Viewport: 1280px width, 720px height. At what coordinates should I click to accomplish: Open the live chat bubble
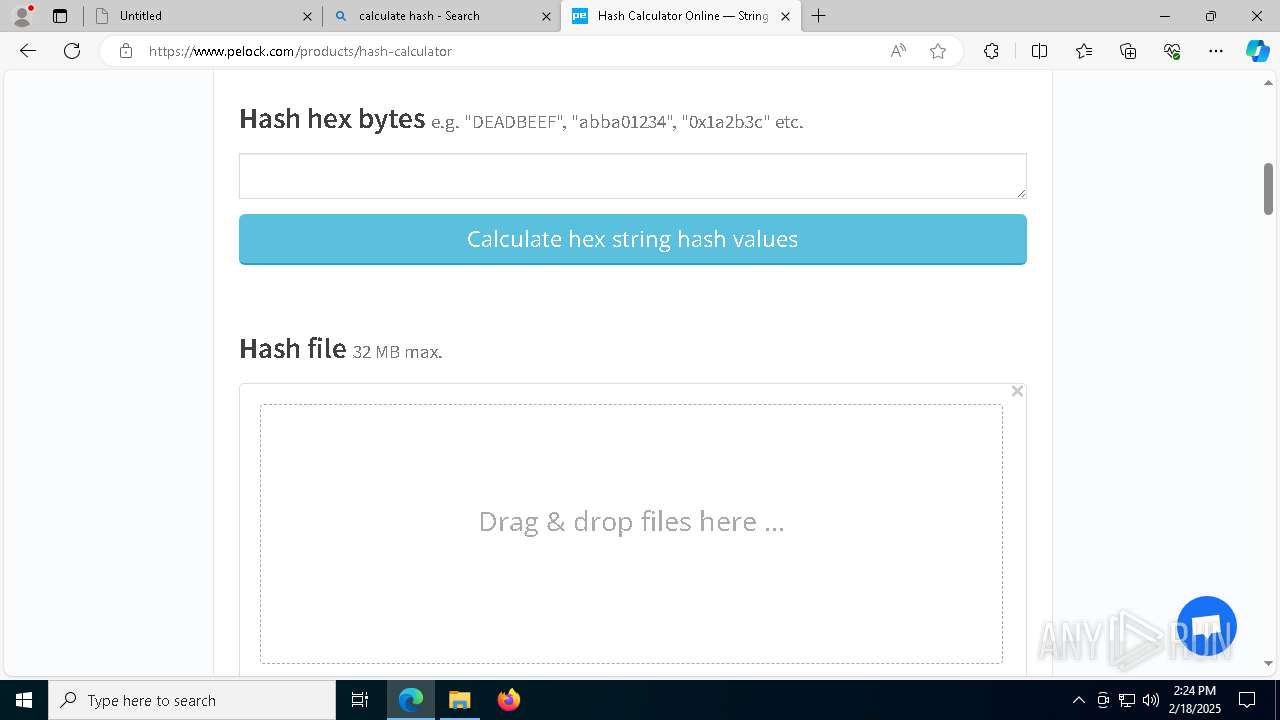click(1207, 626)
